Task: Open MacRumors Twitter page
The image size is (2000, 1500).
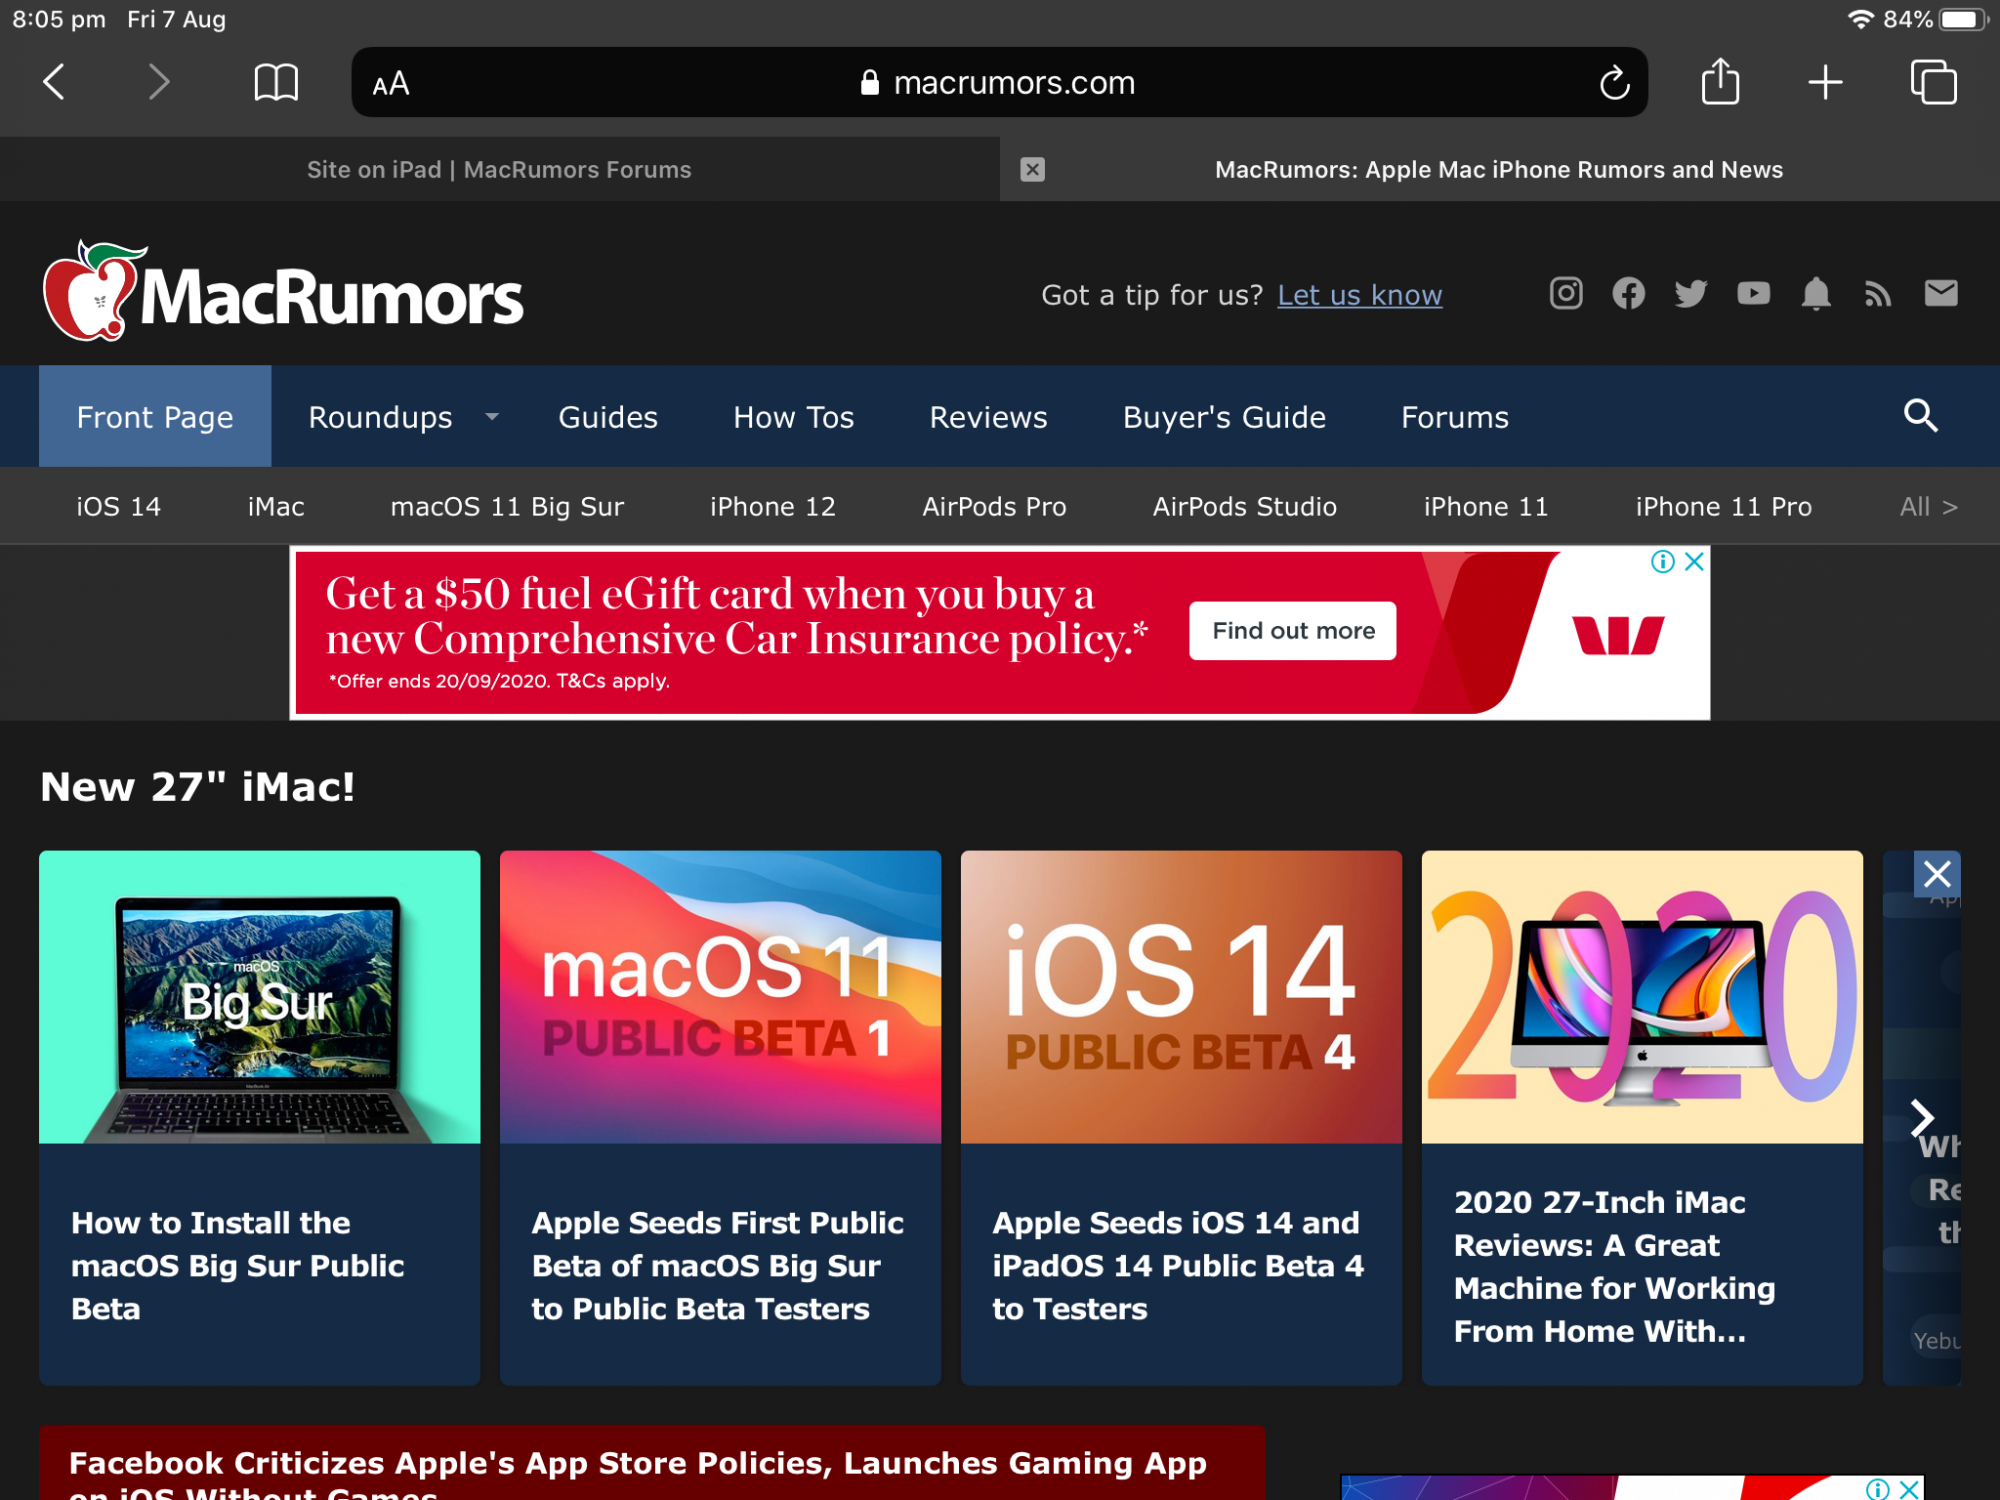Action: click(x=1690, y=293)
